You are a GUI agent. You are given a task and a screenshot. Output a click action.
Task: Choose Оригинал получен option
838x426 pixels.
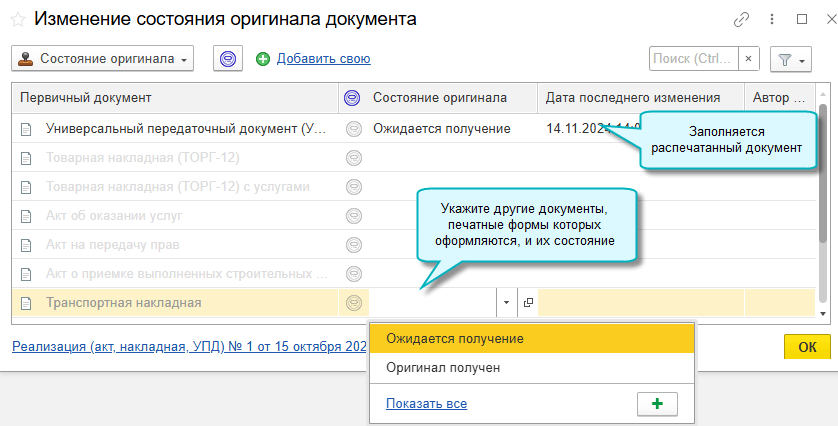coord(443,368)
